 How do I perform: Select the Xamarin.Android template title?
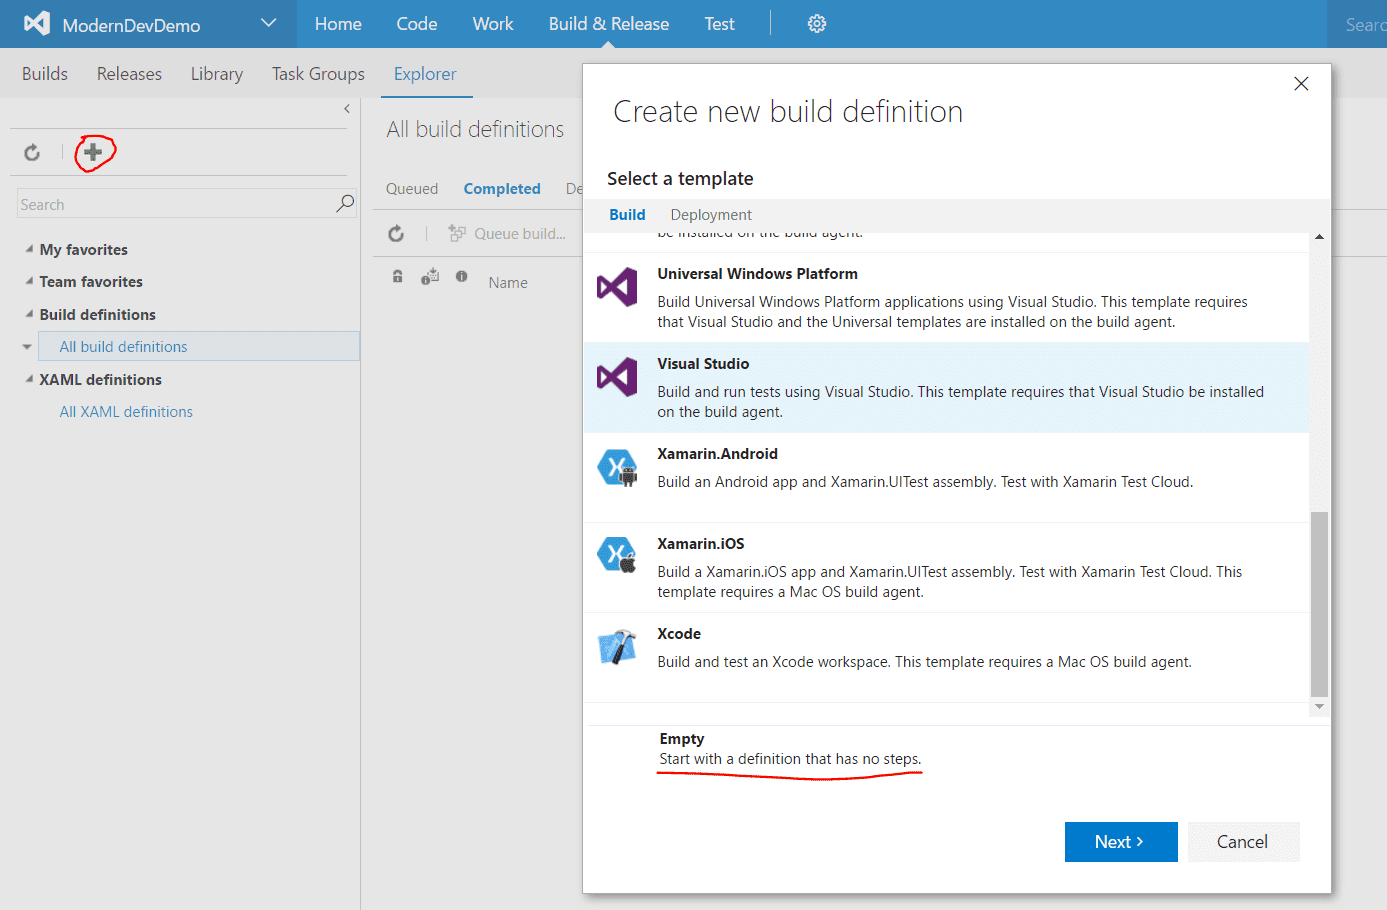tap(717, 454)
